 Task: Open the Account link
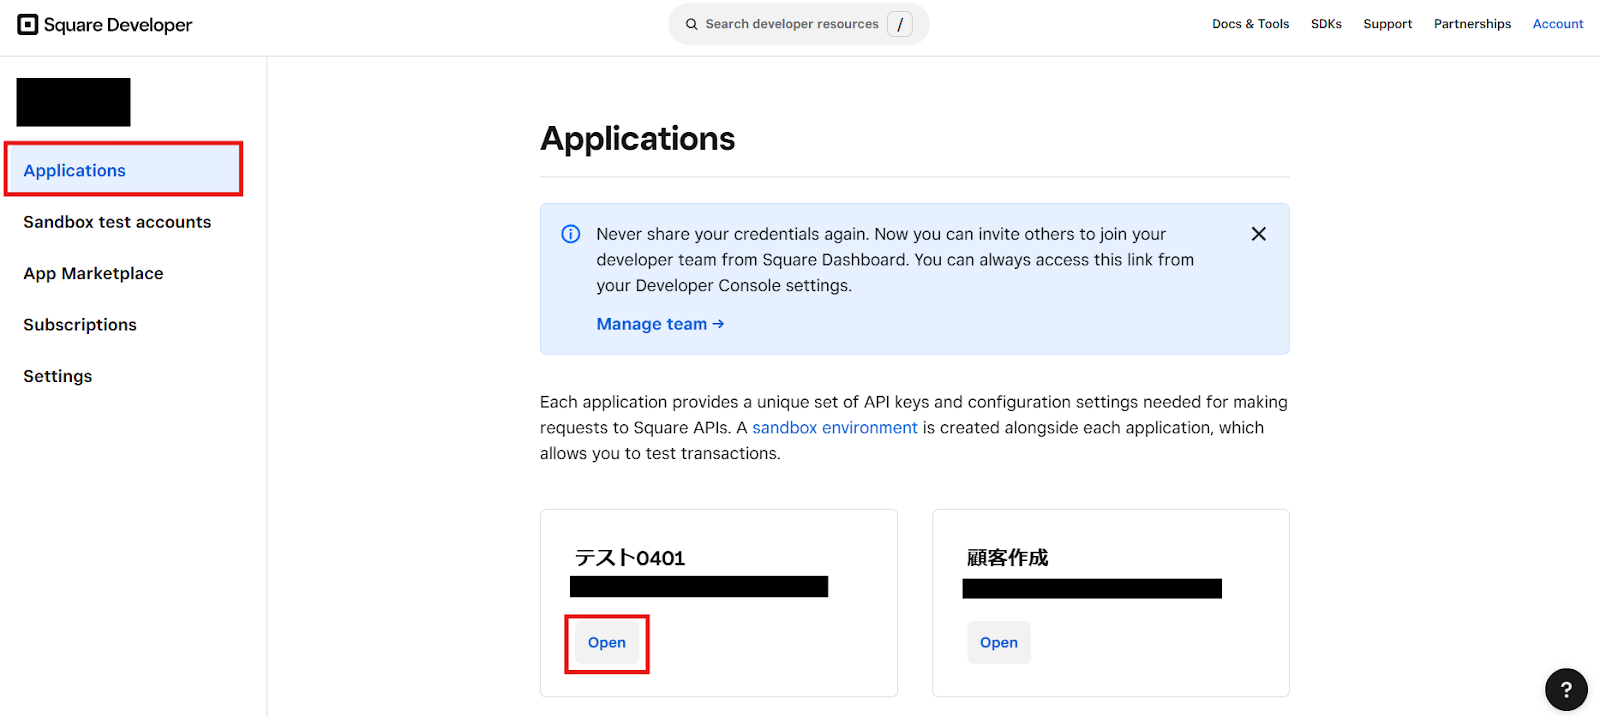click(1558, 24)
